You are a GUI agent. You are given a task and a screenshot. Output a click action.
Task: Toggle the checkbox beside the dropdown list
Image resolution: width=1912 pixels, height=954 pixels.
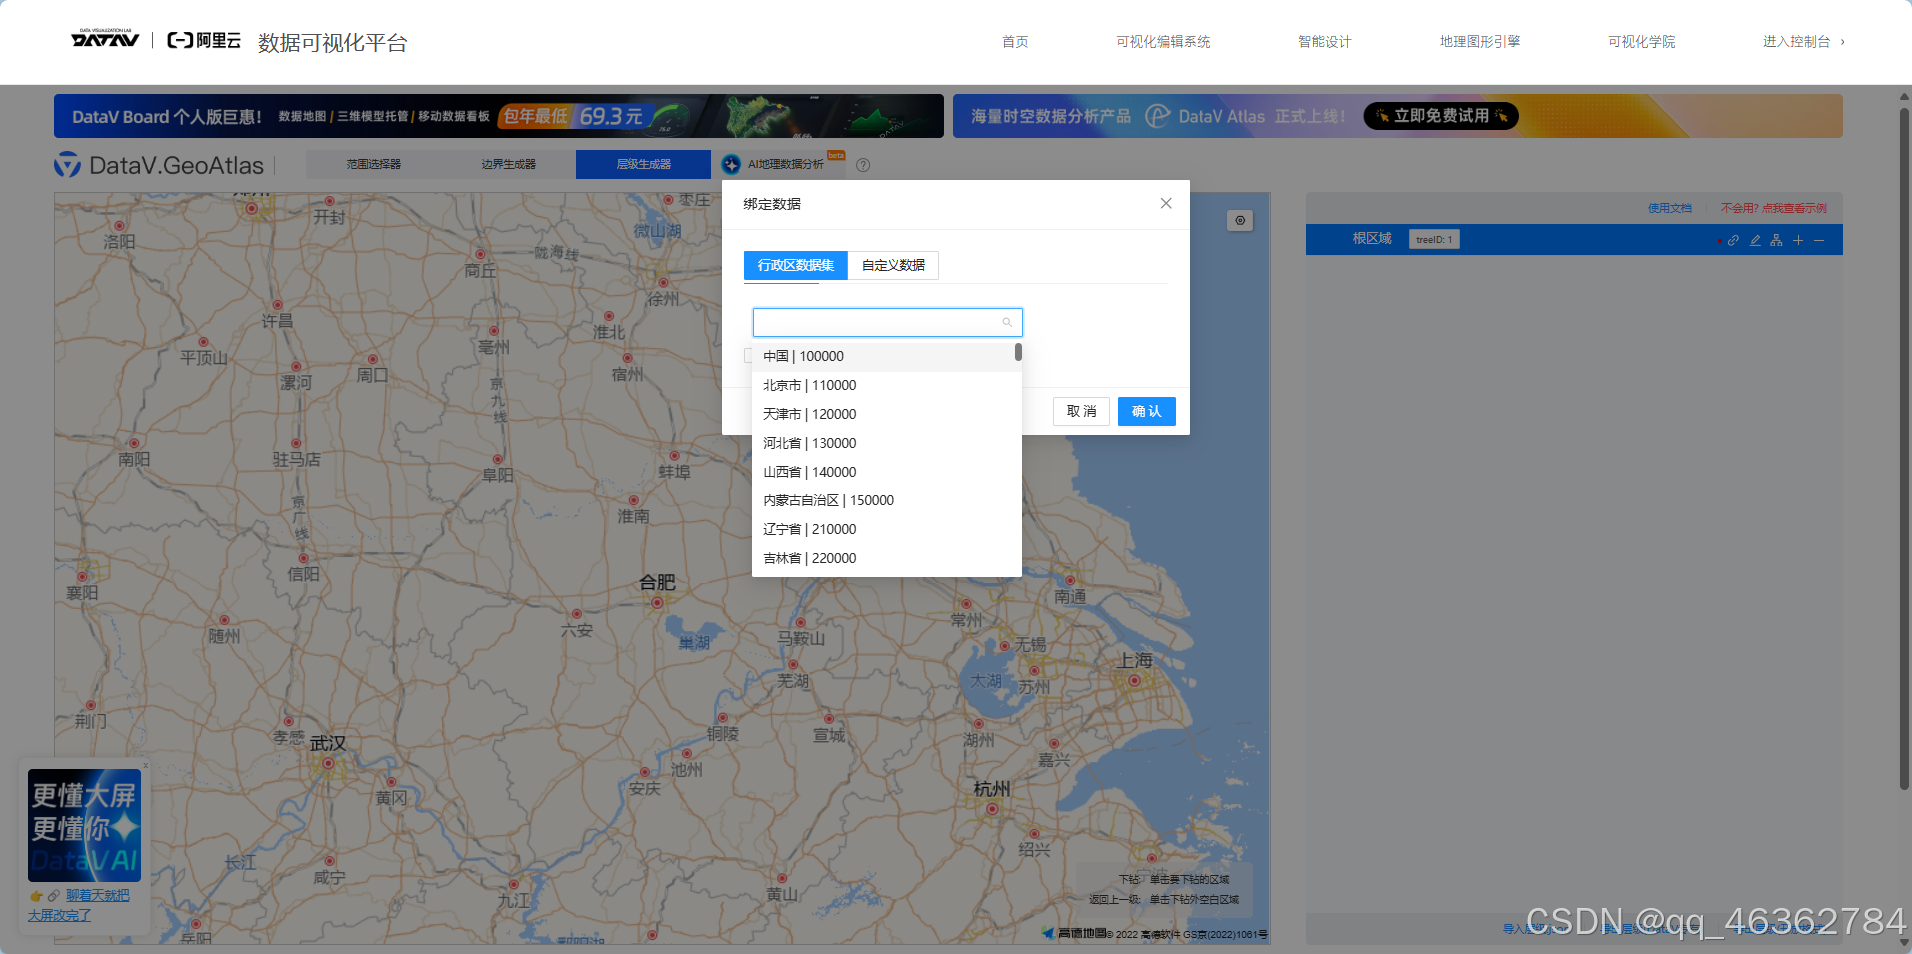pos(748,356)
